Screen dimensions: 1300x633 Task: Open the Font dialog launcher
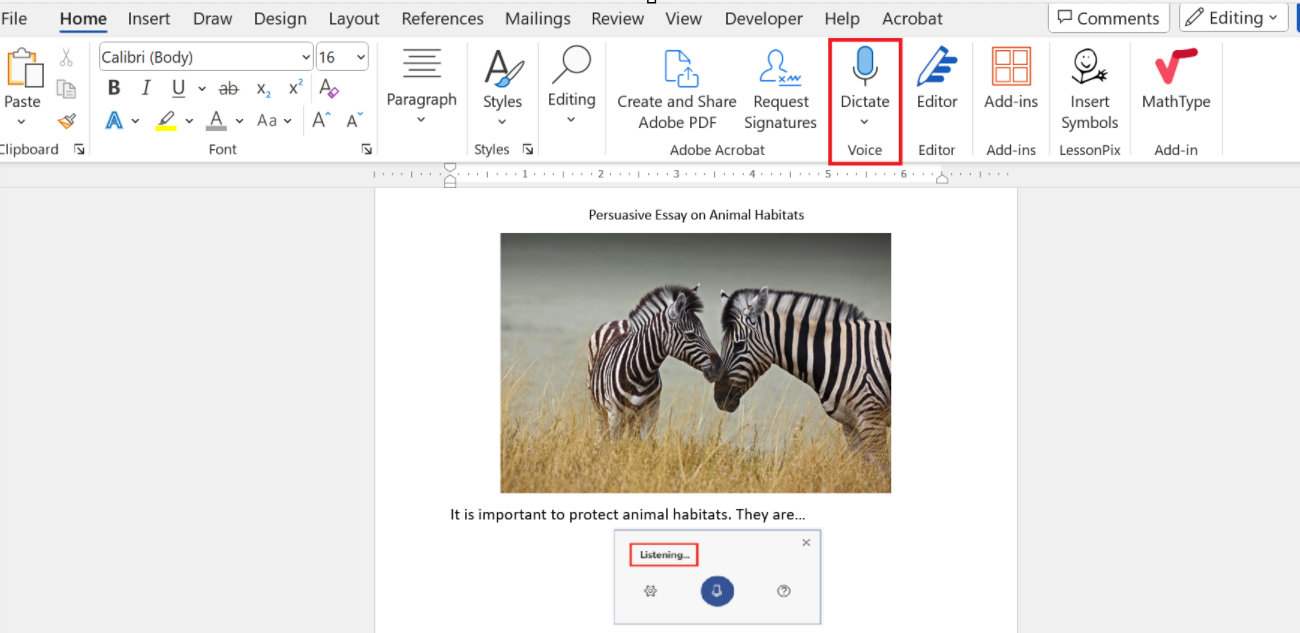point(367,149)
